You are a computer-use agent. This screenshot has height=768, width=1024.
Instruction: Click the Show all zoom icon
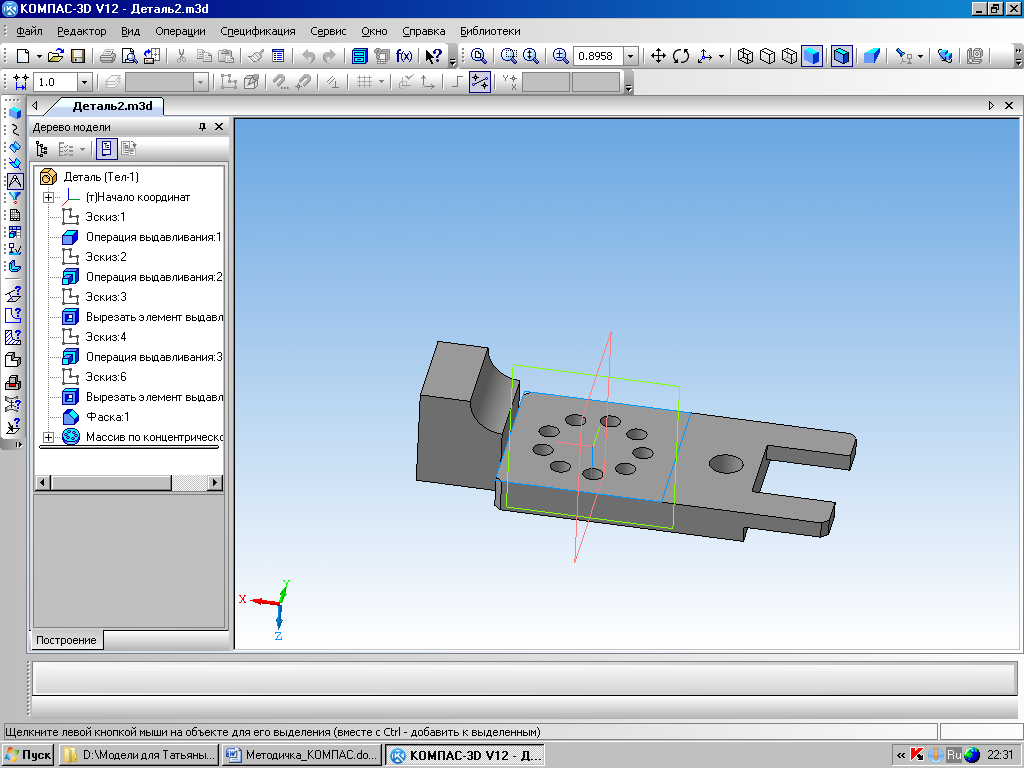coord(479,56)
